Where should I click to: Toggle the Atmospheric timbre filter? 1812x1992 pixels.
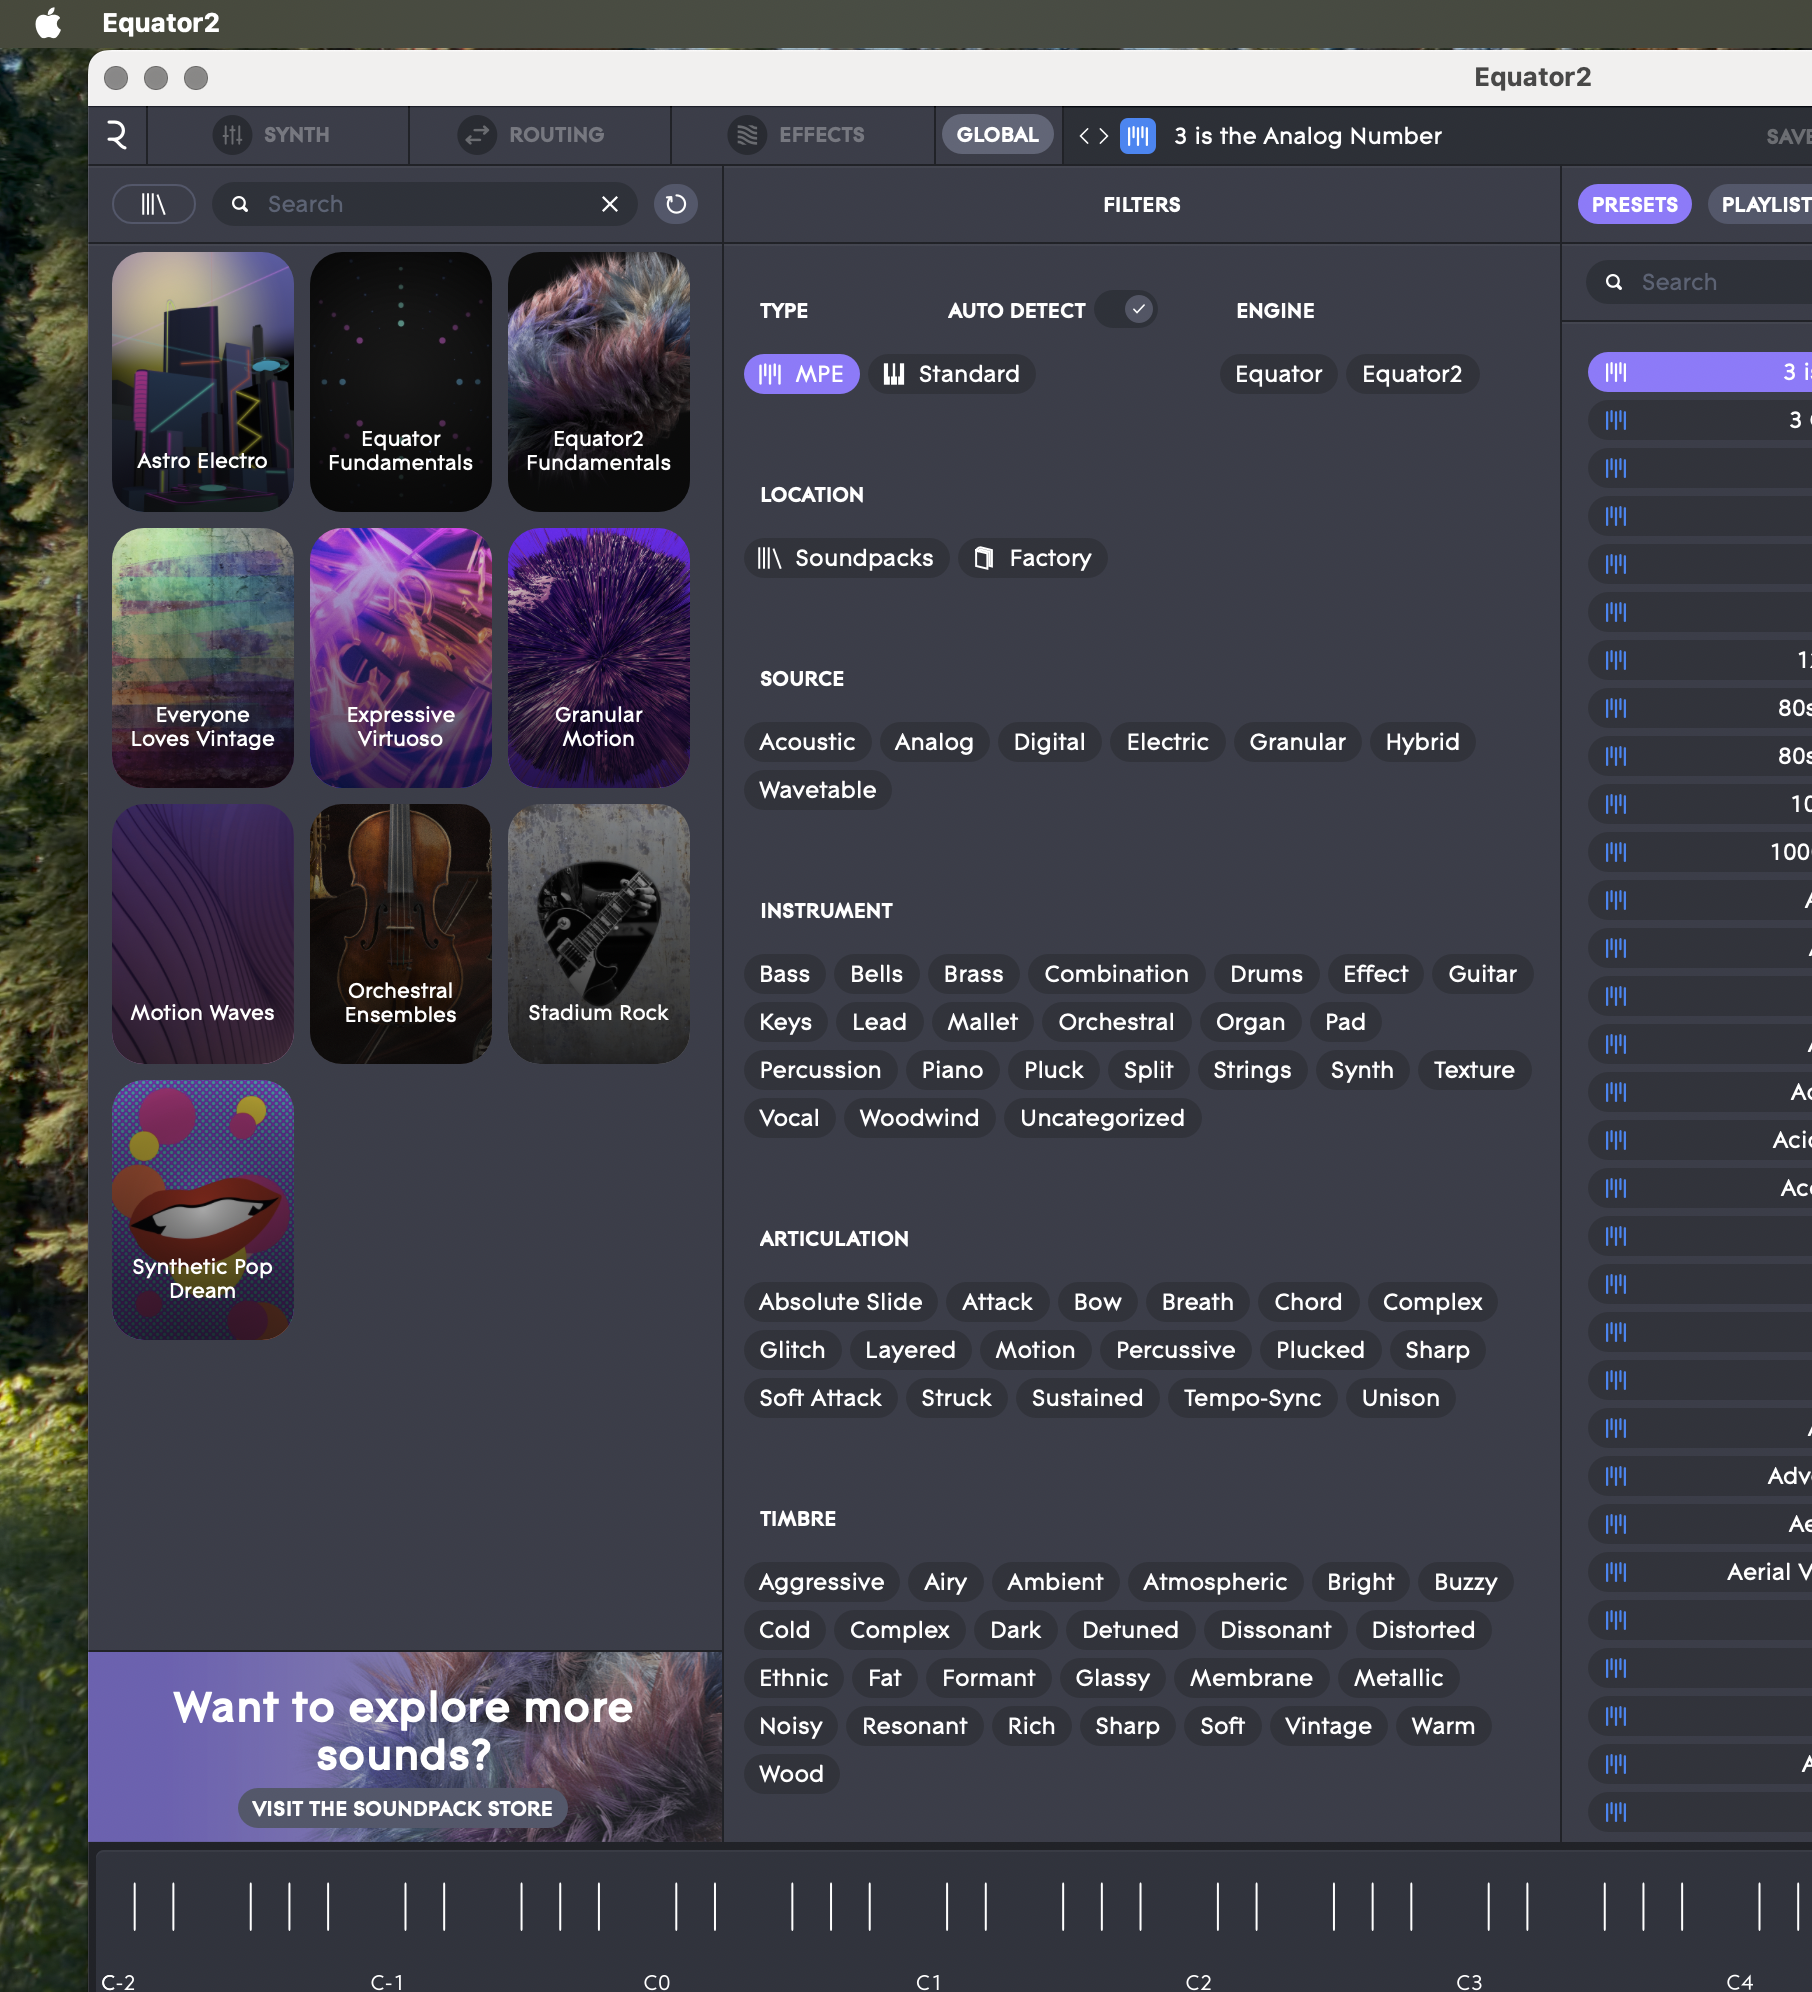(x=1215, y=1582)
